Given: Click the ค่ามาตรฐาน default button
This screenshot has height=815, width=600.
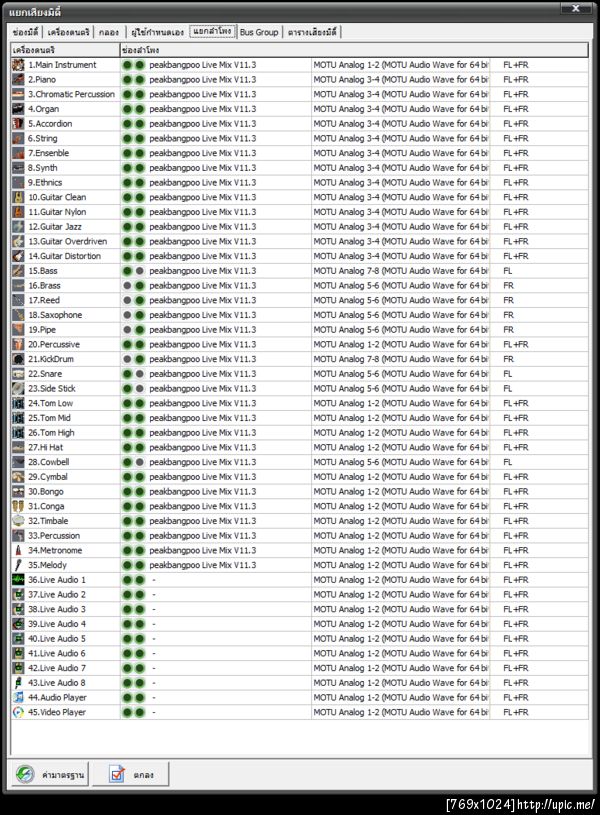Looking at the screenshot, I should [x=50, y=774].
